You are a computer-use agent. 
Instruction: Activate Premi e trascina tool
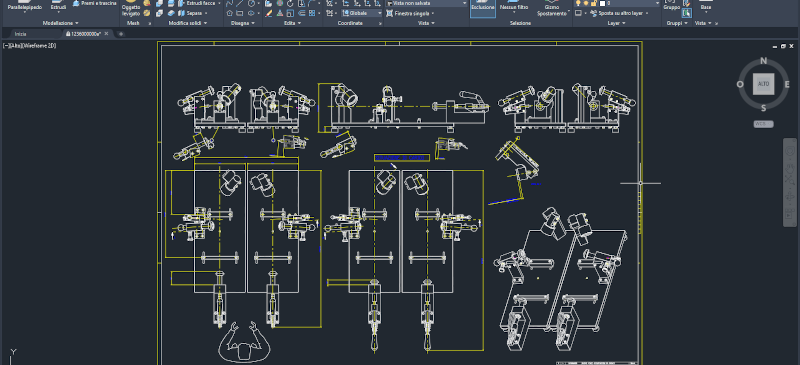tap(95, 3)
